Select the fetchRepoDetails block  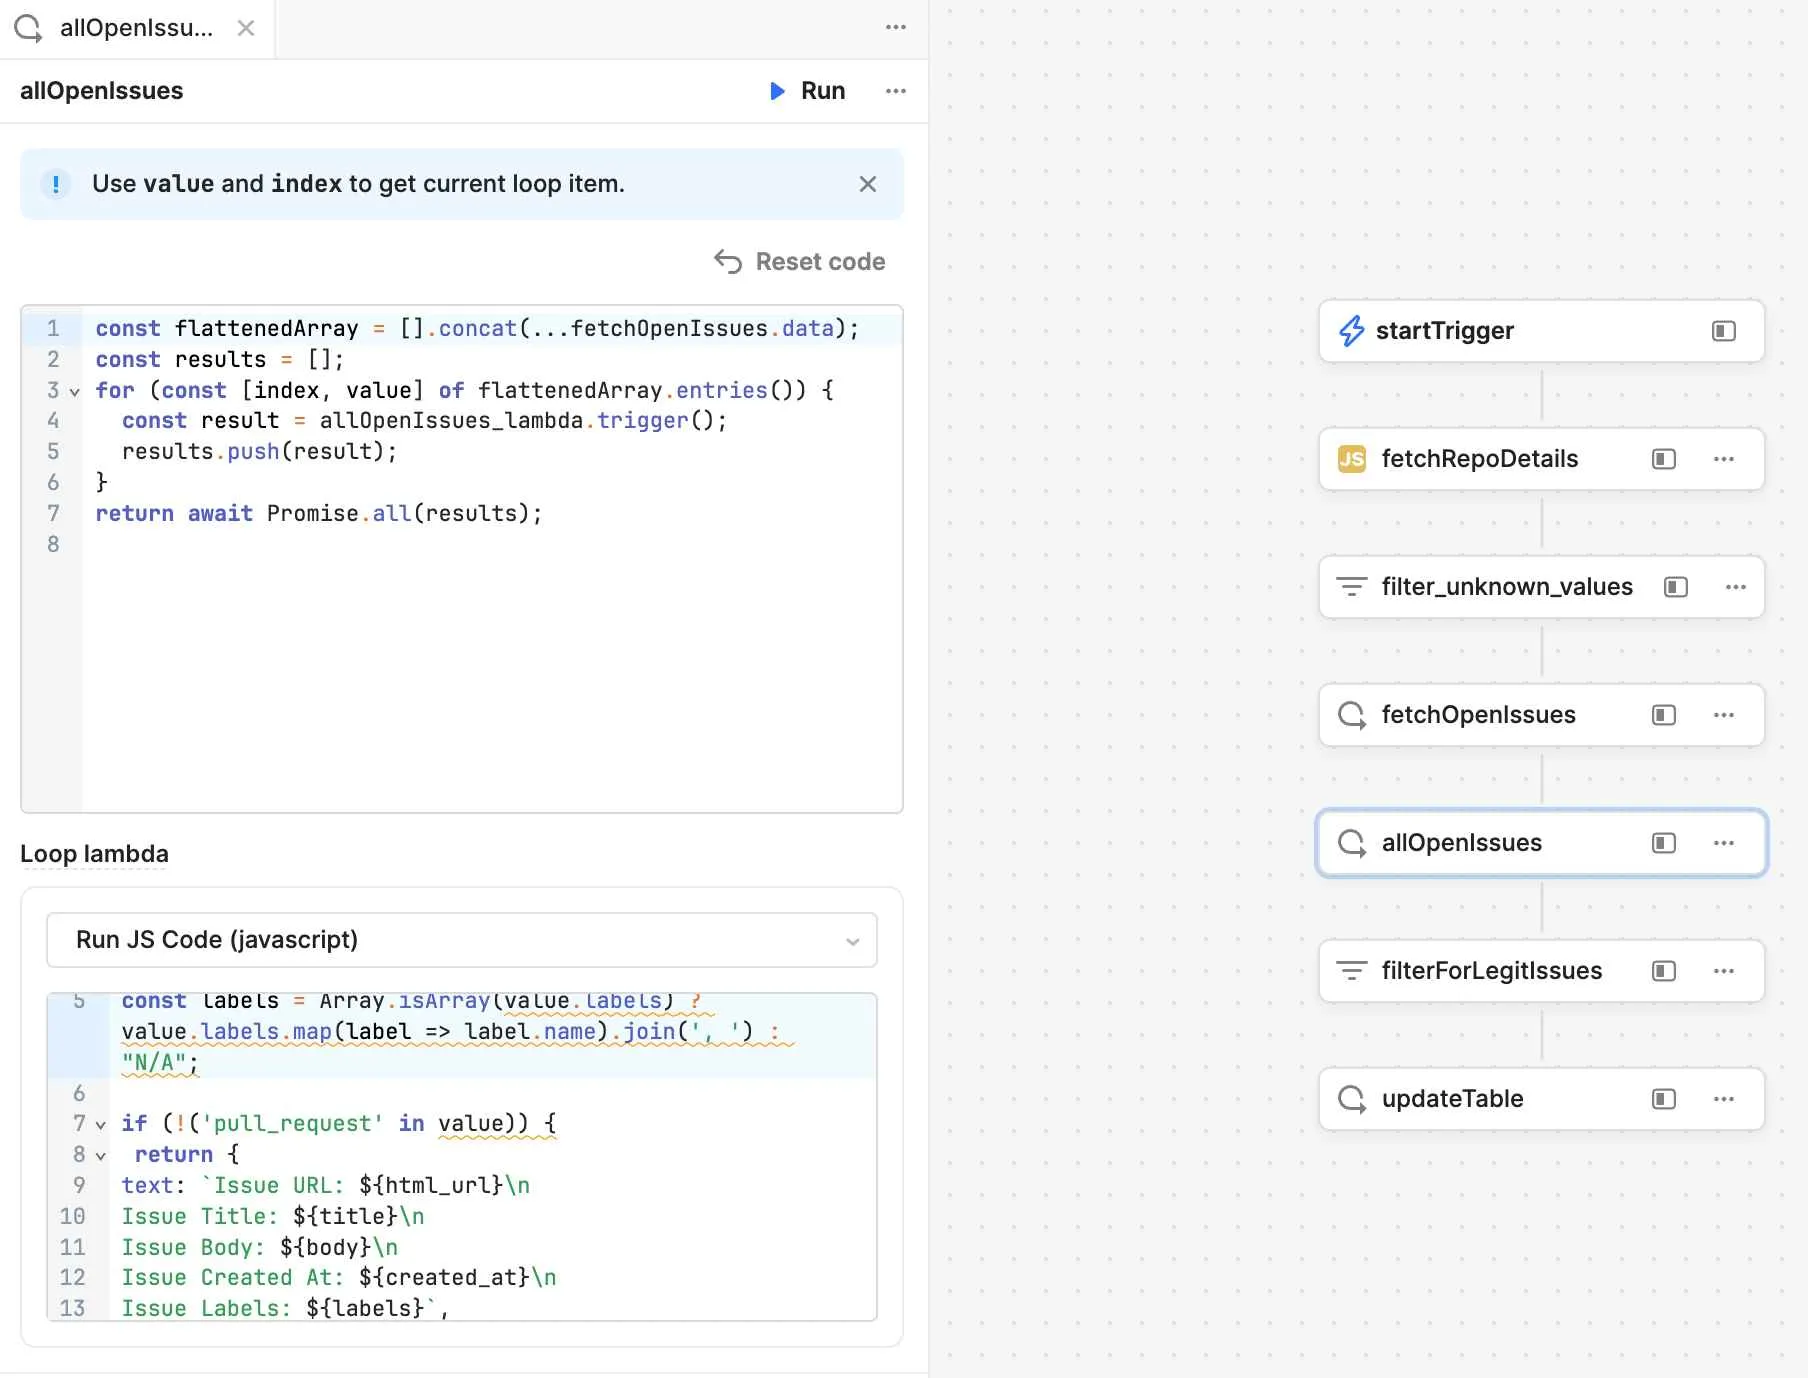point(1541,459)
